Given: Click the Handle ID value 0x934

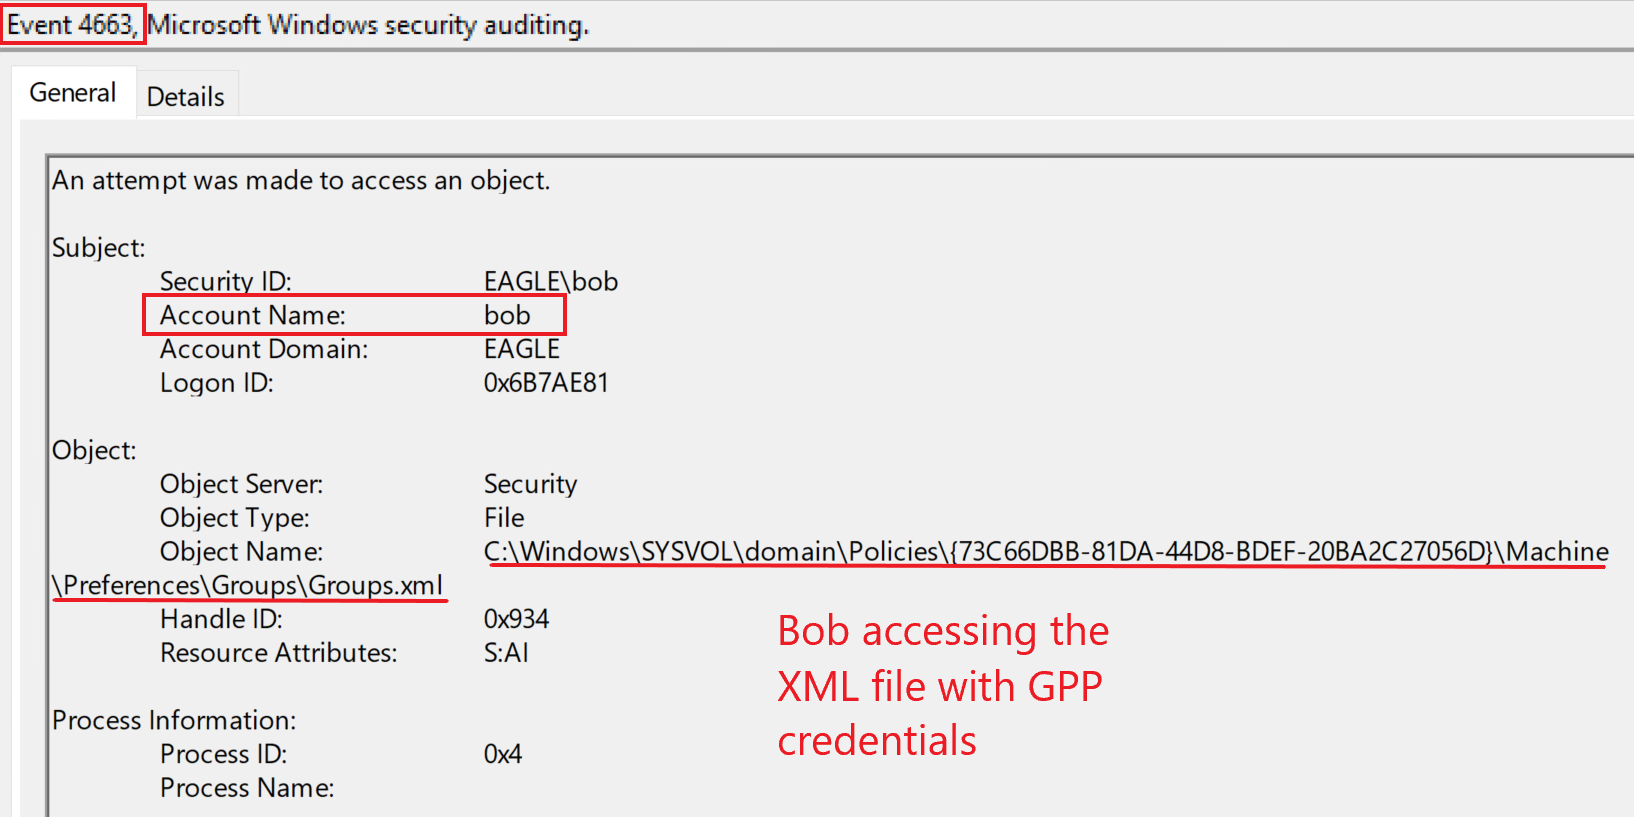Looking at the screenshot, I should tap(516, 619).
